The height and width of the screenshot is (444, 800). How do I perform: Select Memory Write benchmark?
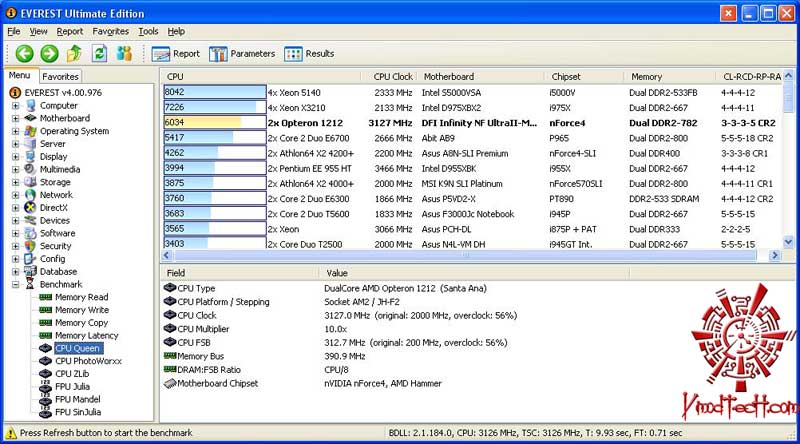click(x=82, y=310)
